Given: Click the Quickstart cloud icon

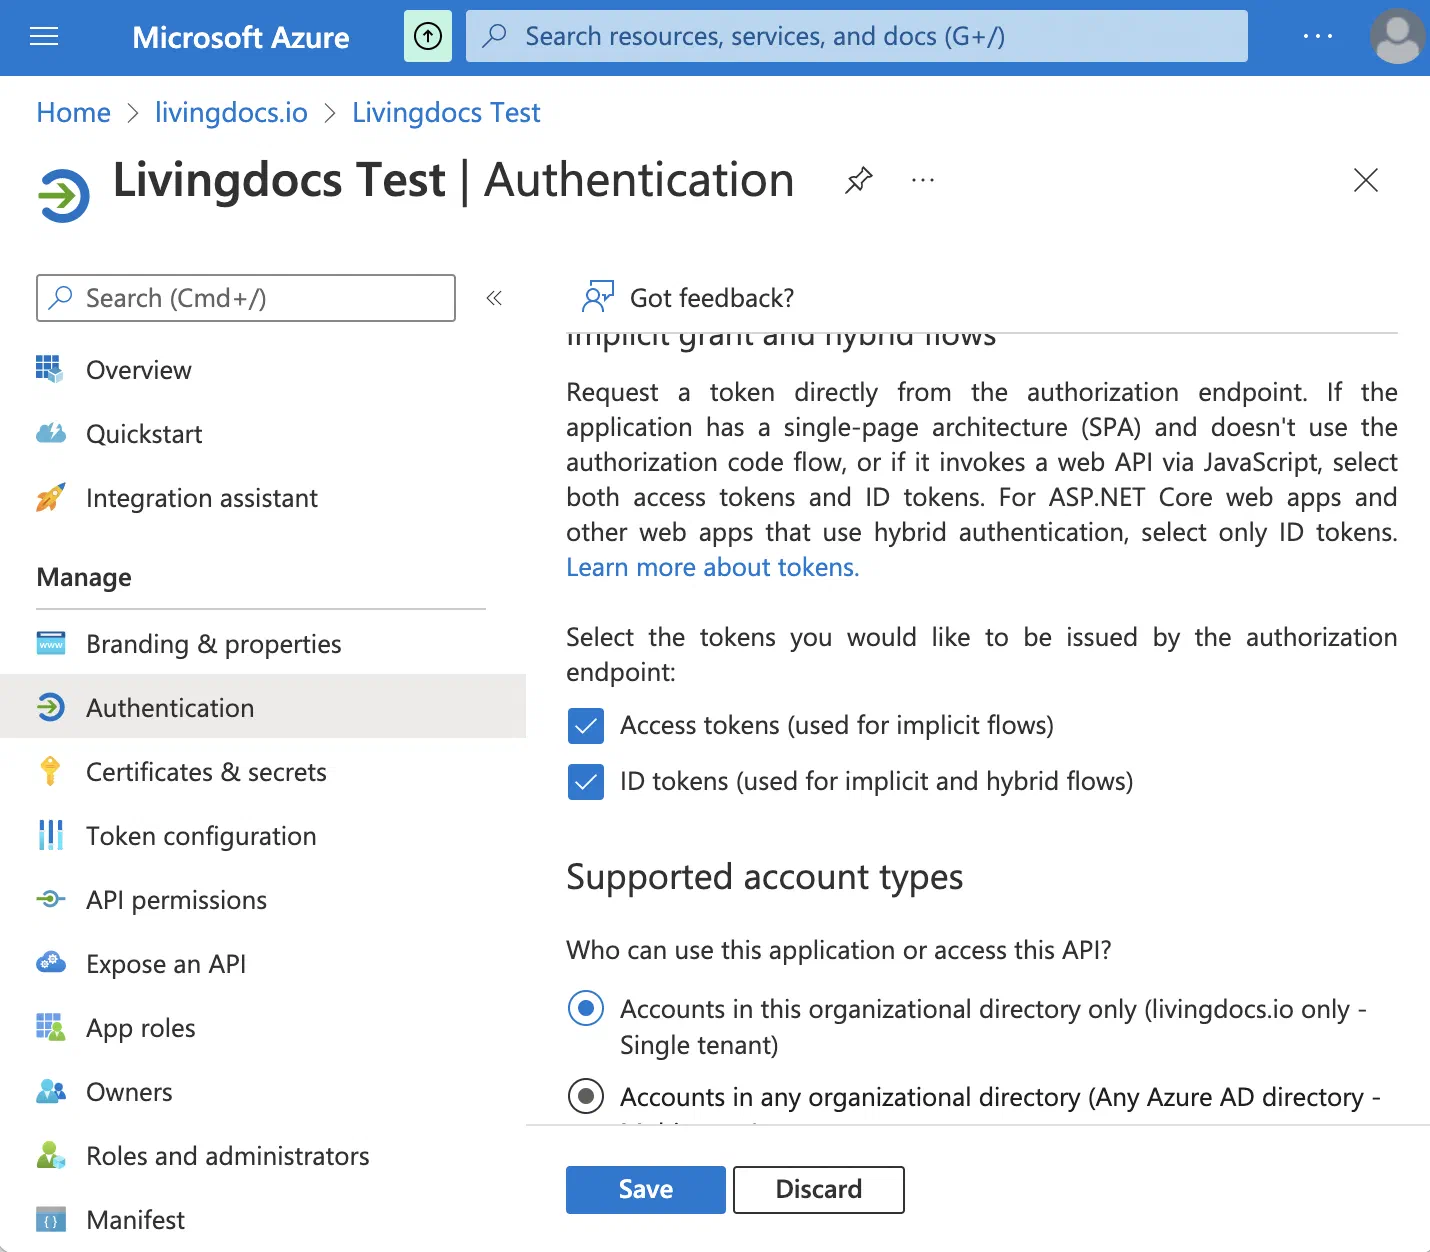Looking at the screenshot, I should tap(50, 433).
